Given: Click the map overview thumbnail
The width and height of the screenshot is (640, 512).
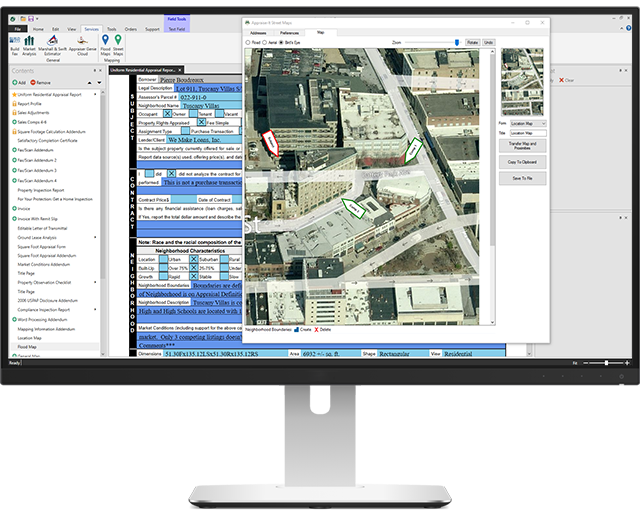Looking at the screenshot, I should pos(522,82).
